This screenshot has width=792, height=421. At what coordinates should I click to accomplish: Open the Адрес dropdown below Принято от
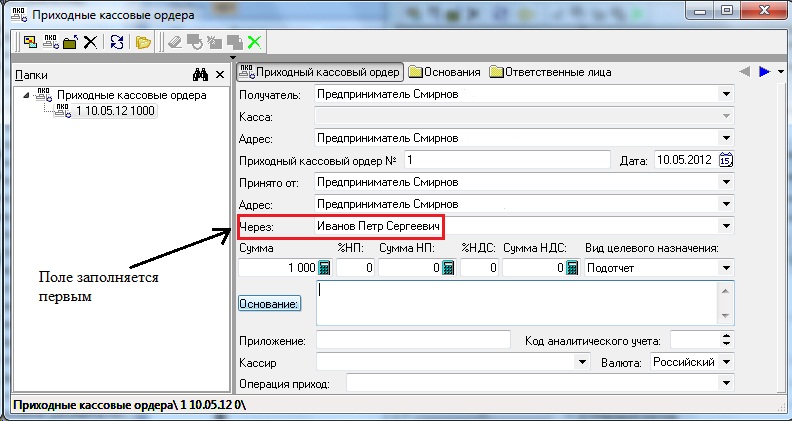[x=726, y=204]
